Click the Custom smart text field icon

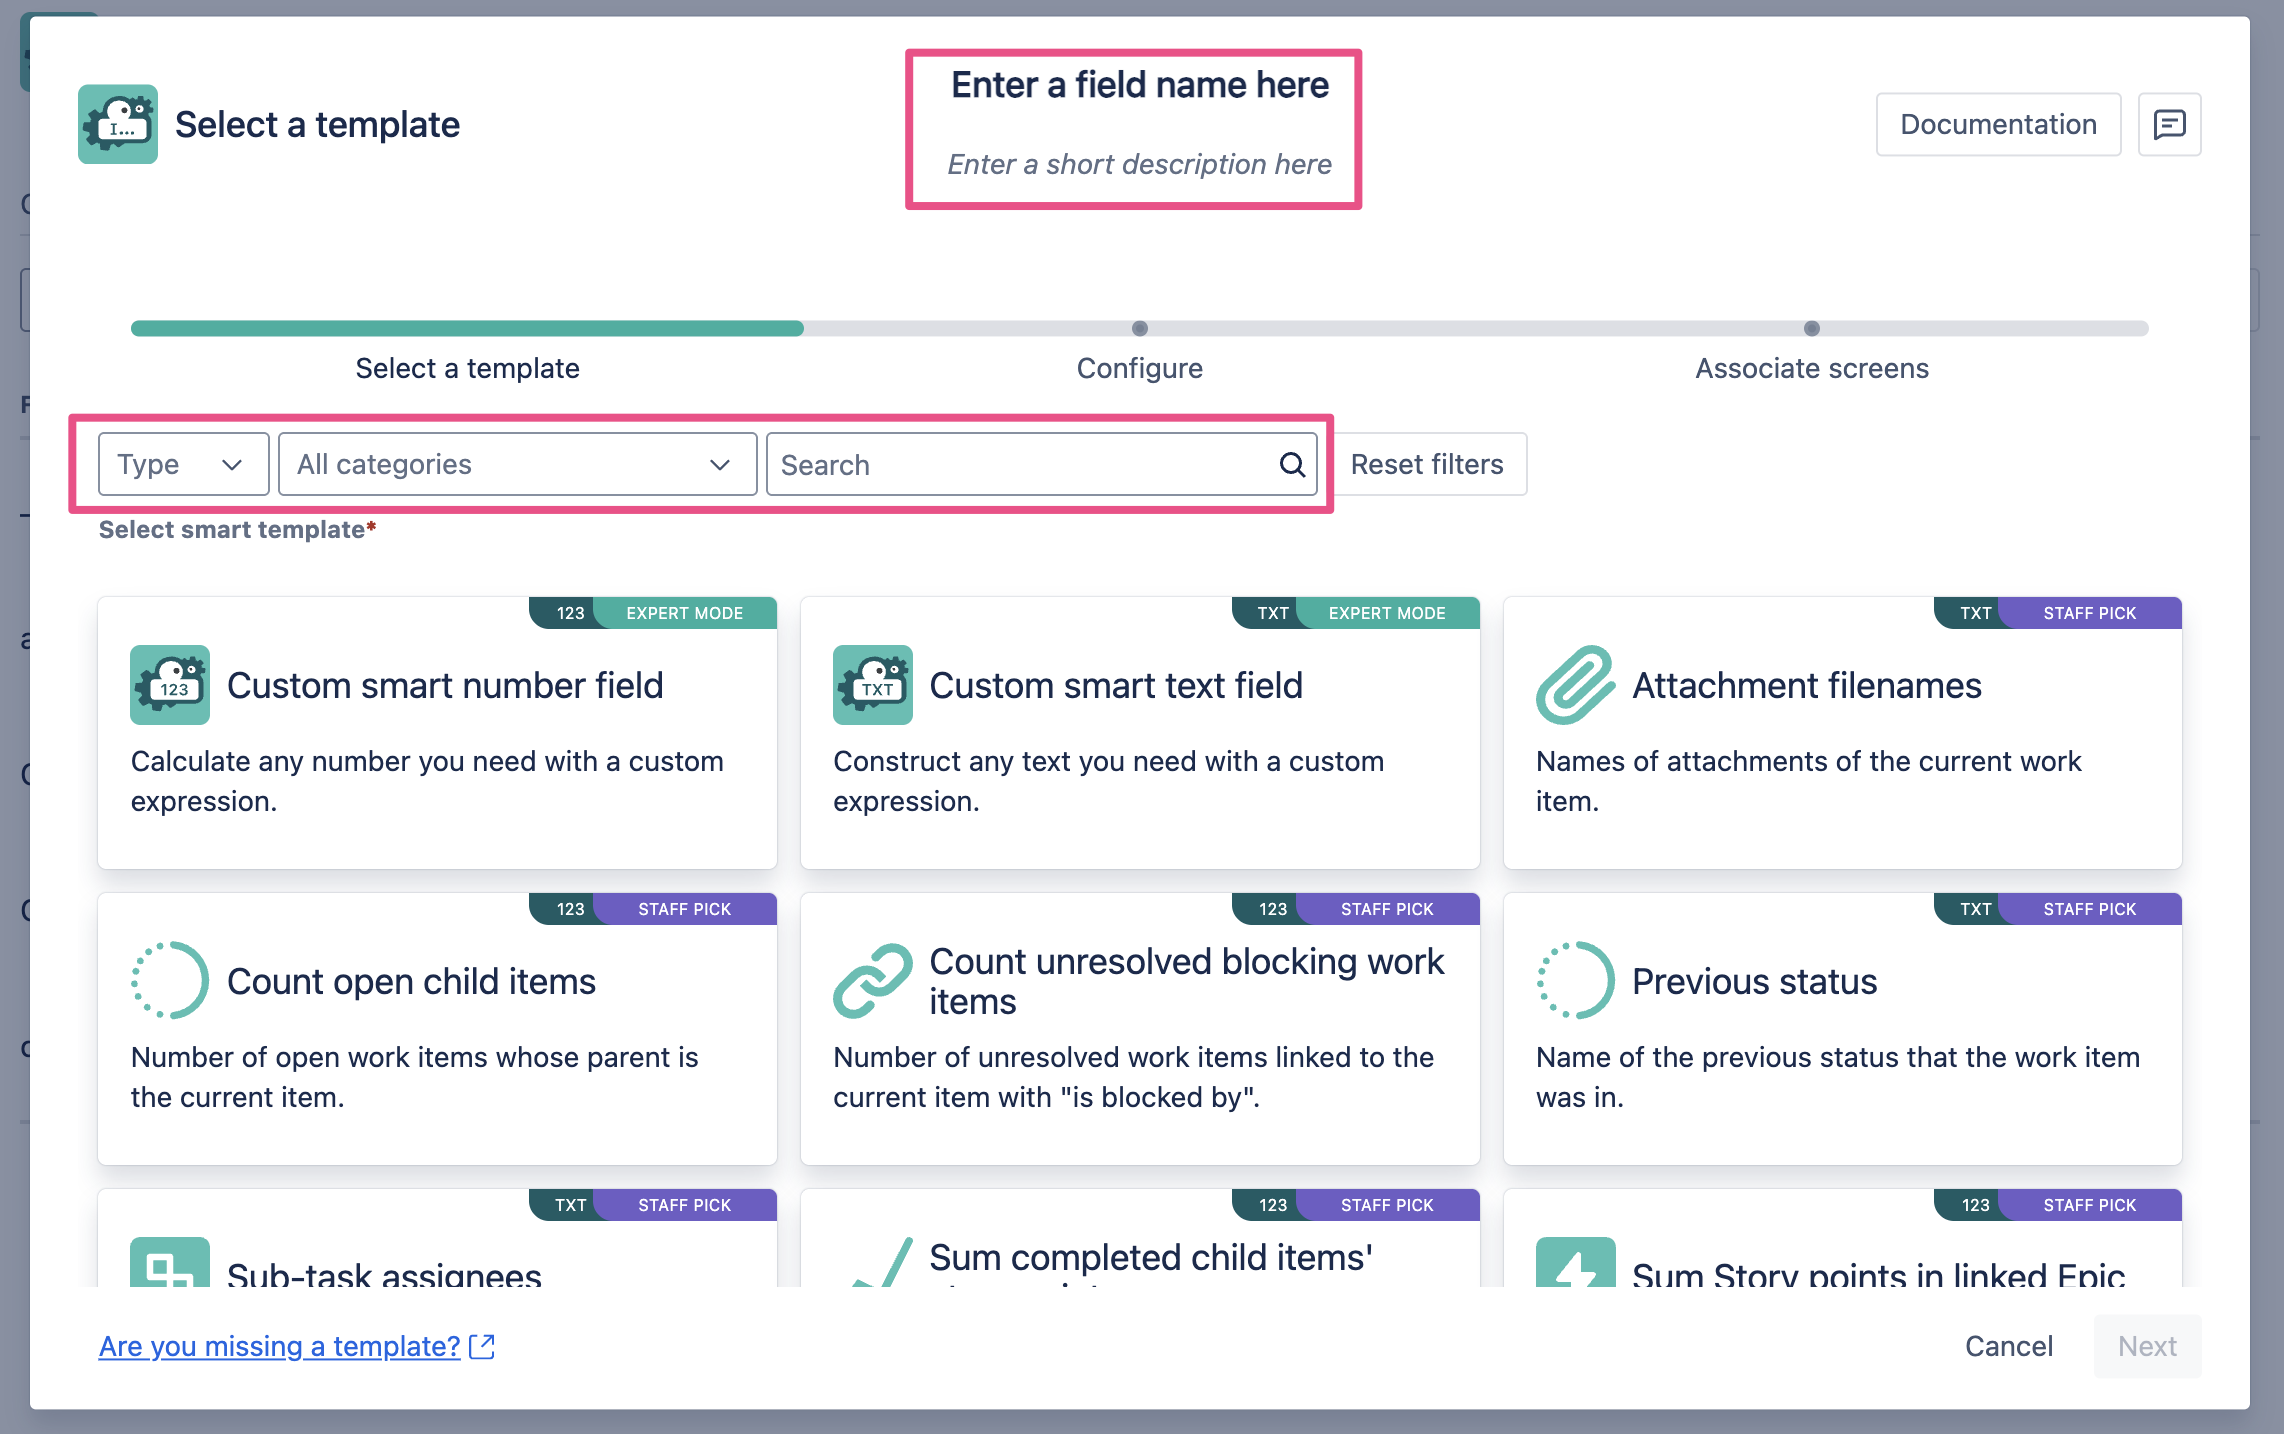tap(872, 685)
